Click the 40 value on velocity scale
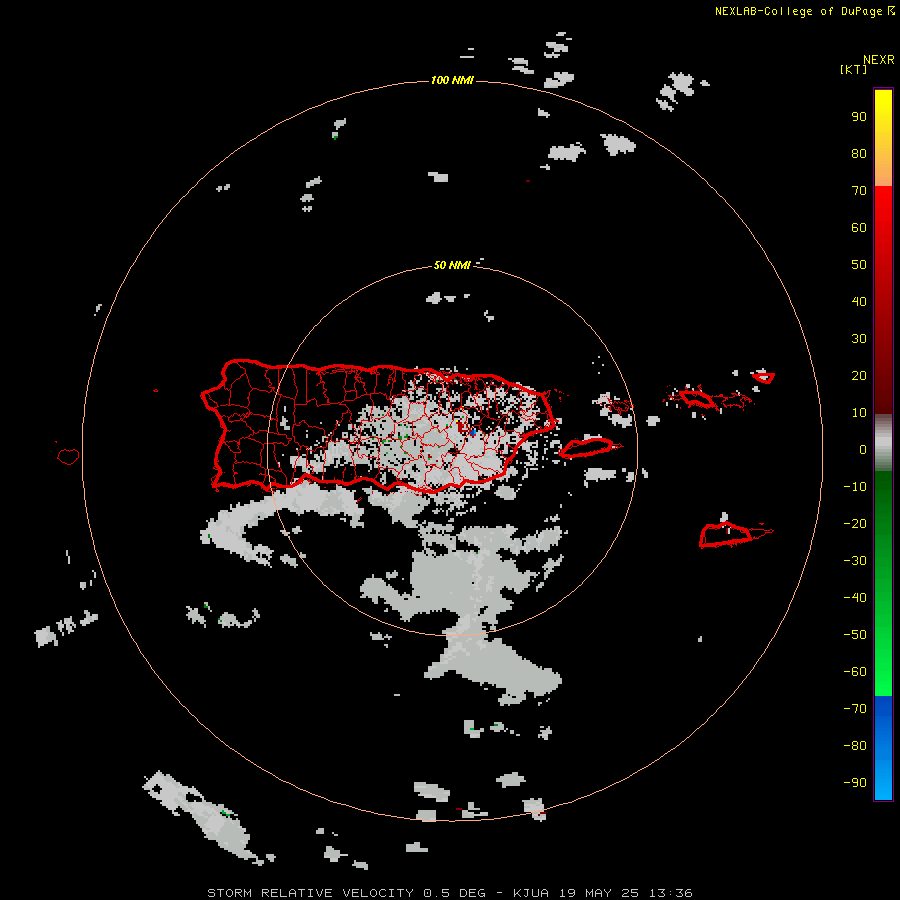This screenshot has height=900, width=900. 859,301
